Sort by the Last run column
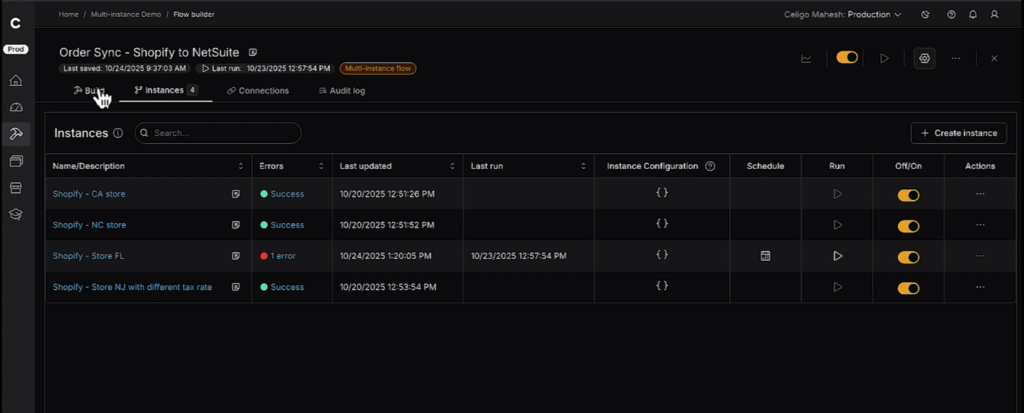 [583, 166]
